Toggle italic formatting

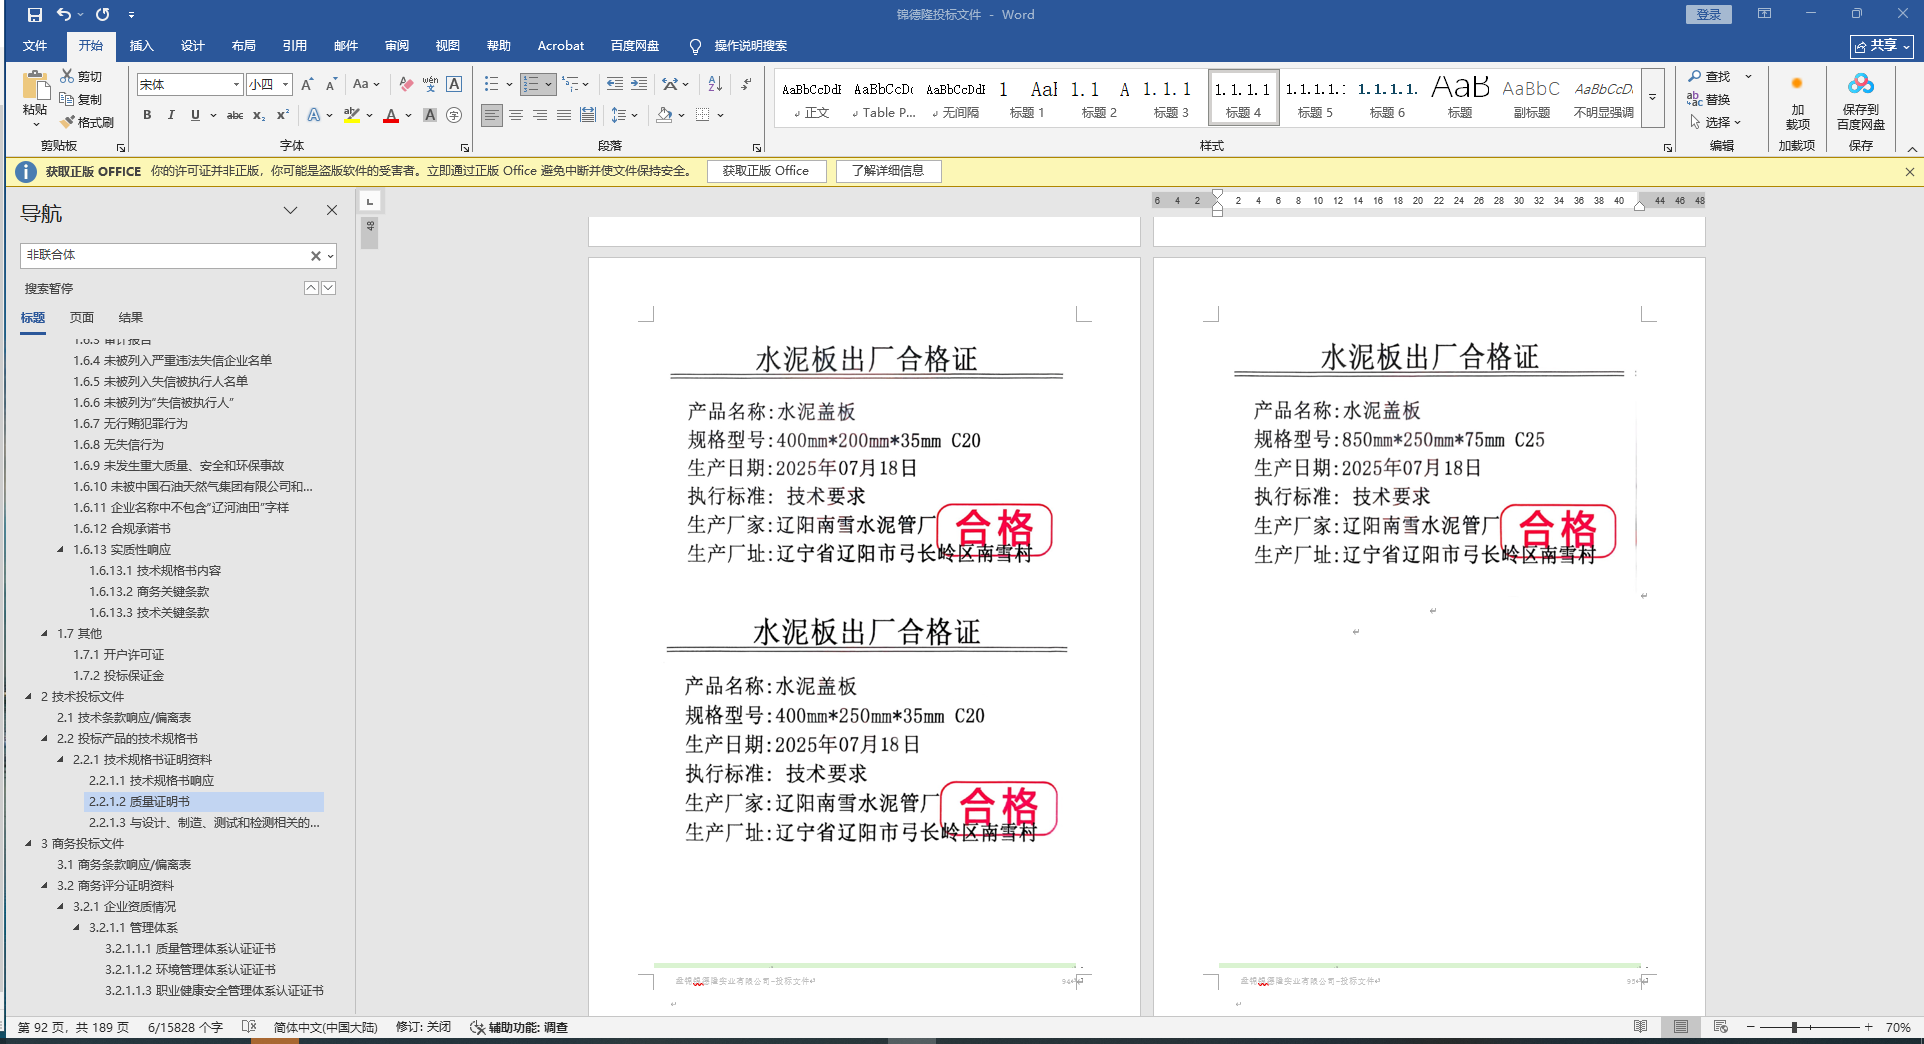coord(171,115)
